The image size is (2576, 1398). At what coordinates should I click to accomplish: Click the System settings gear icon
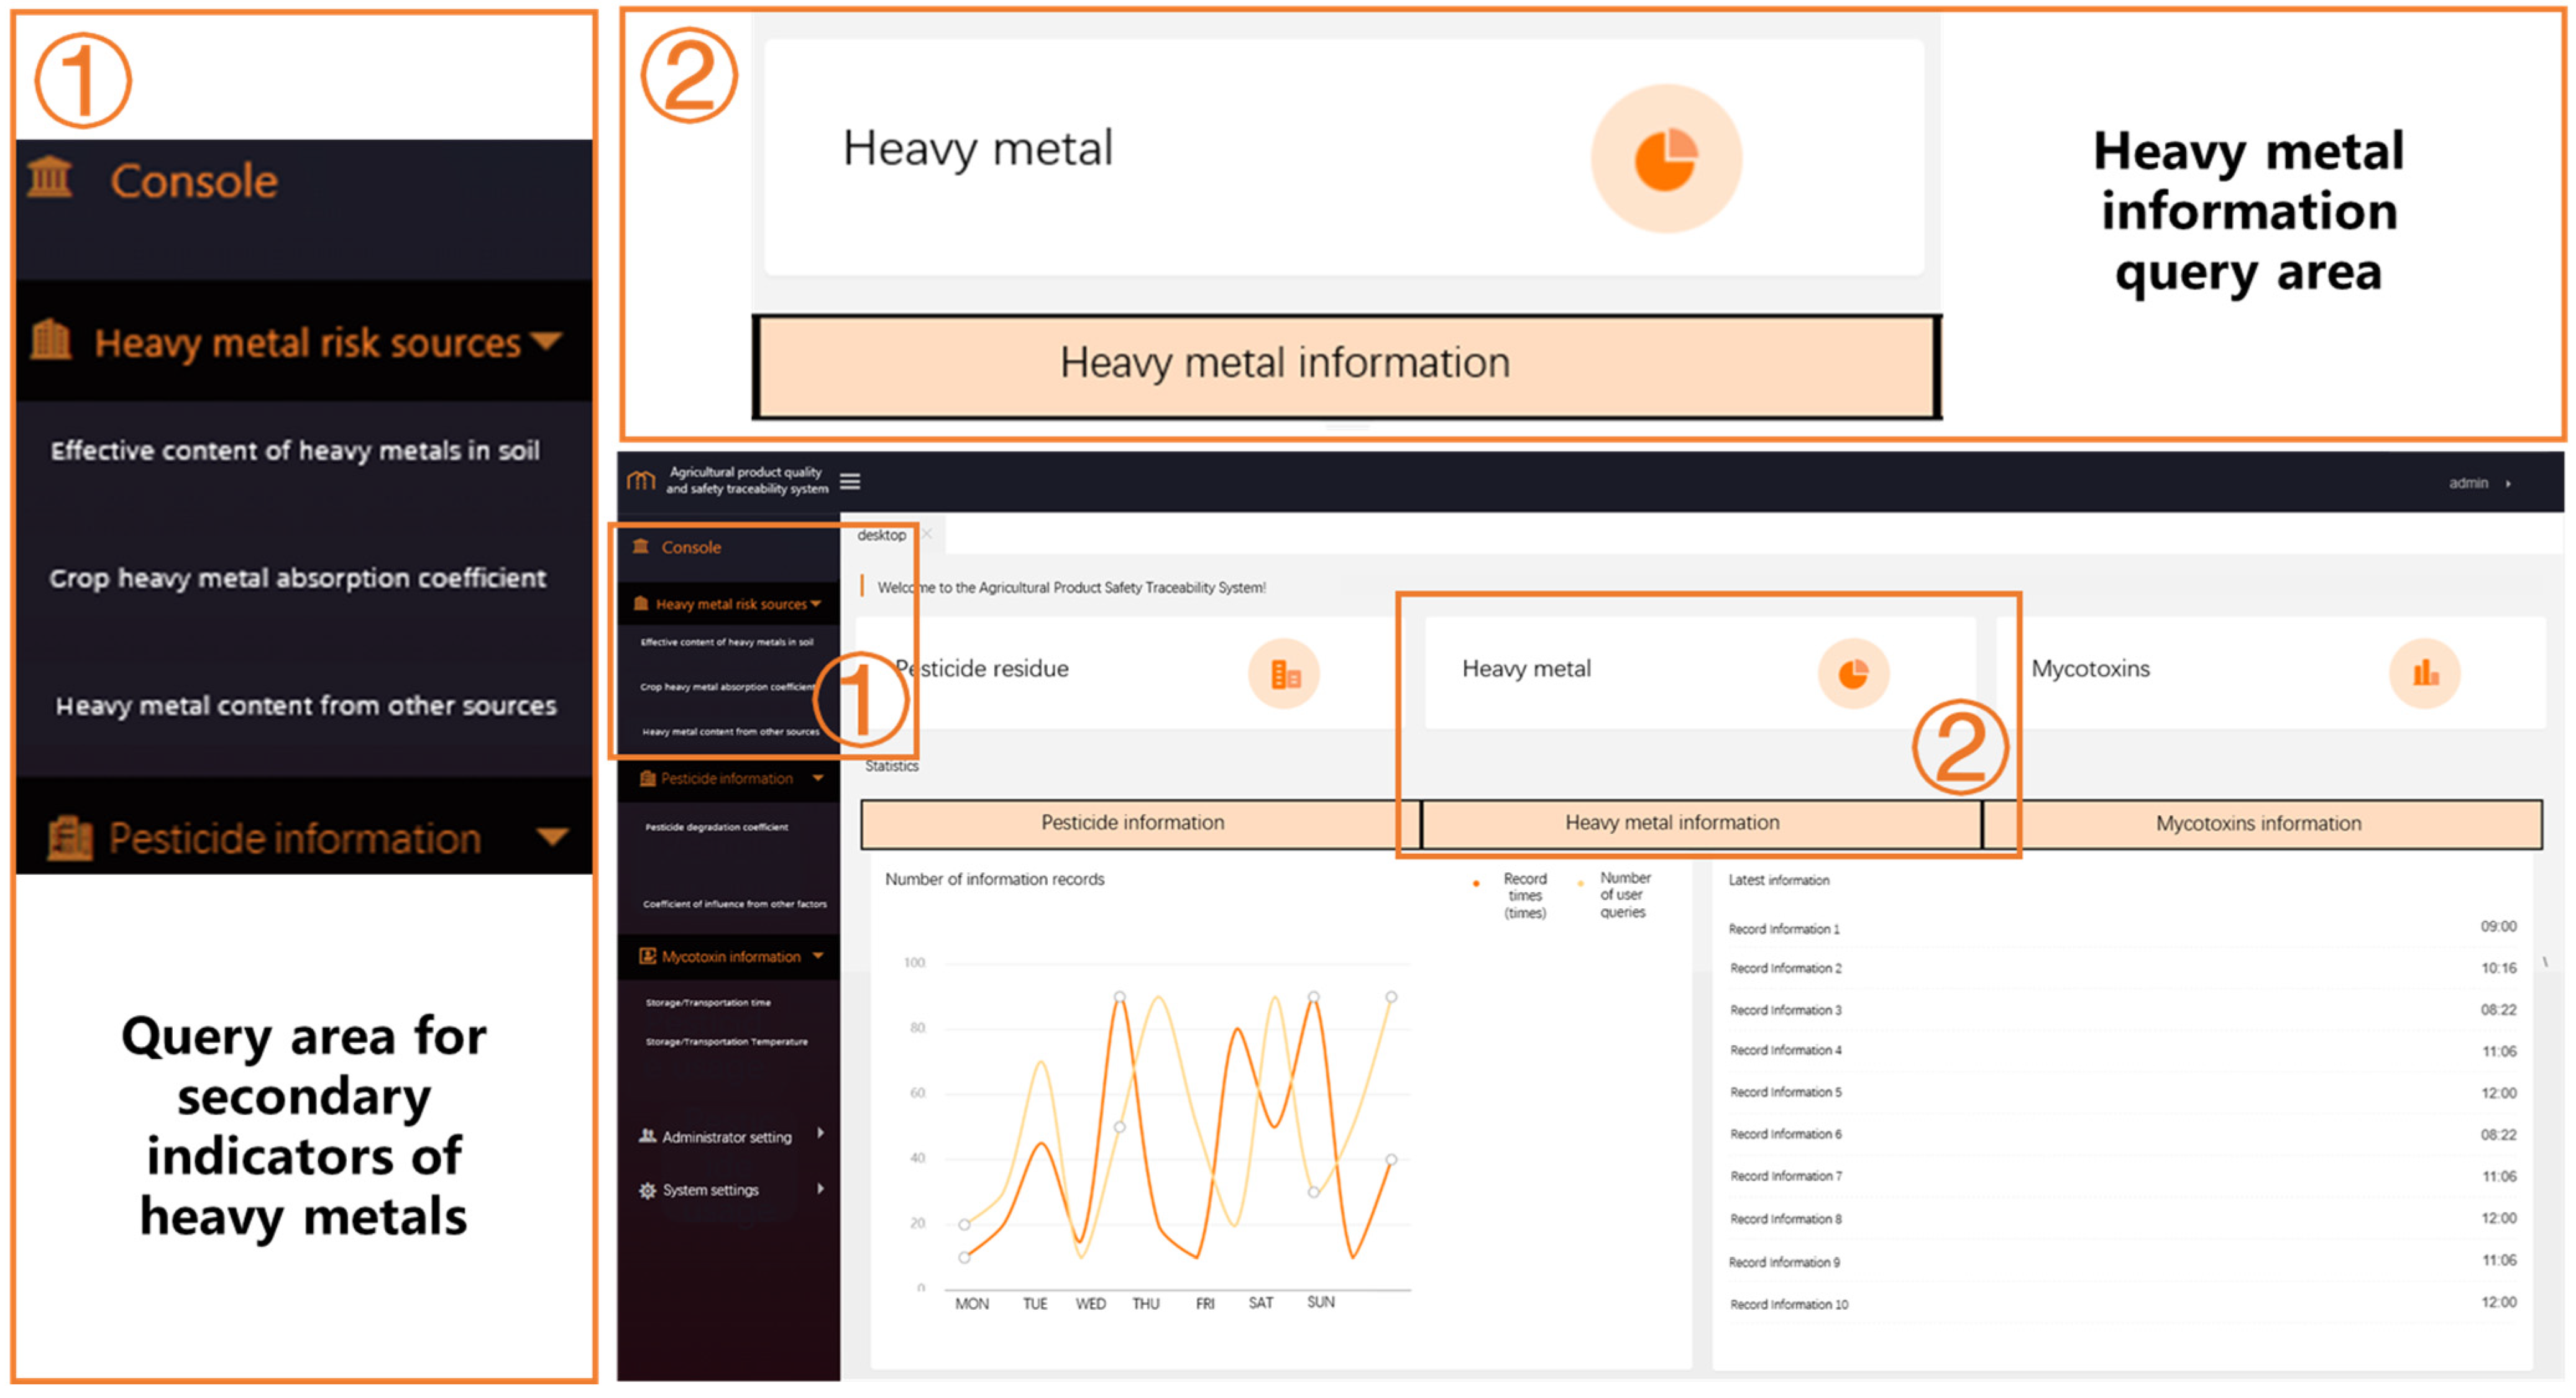click(647, 1190)
